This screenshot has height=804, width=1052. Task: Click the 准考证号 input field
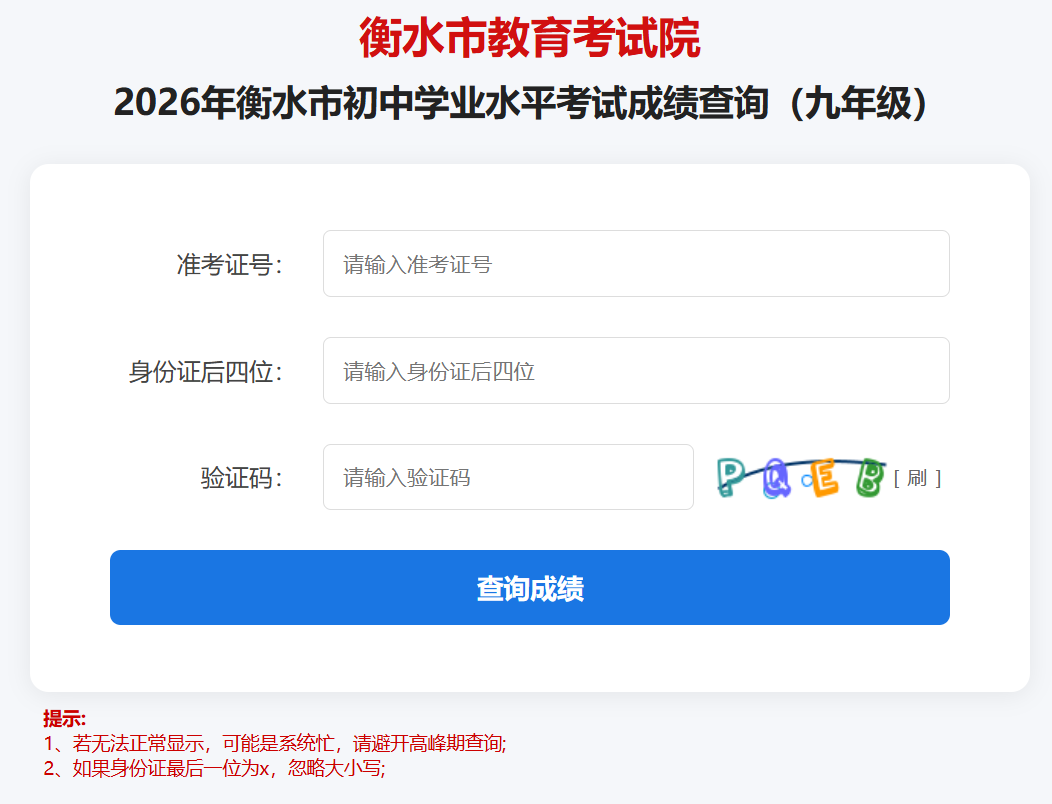[x=636, y=264]
